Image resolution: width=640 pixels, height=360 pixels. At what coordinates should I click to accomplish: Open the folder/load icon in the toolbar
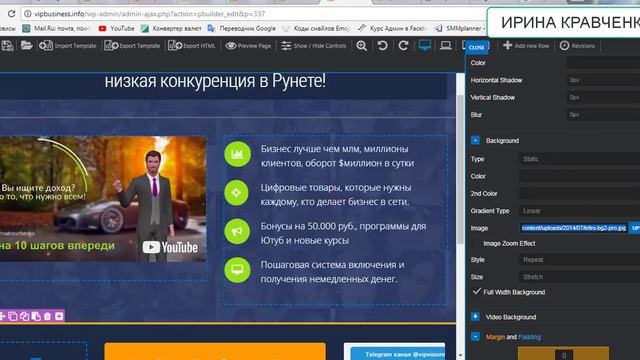(x=27, y=45)
